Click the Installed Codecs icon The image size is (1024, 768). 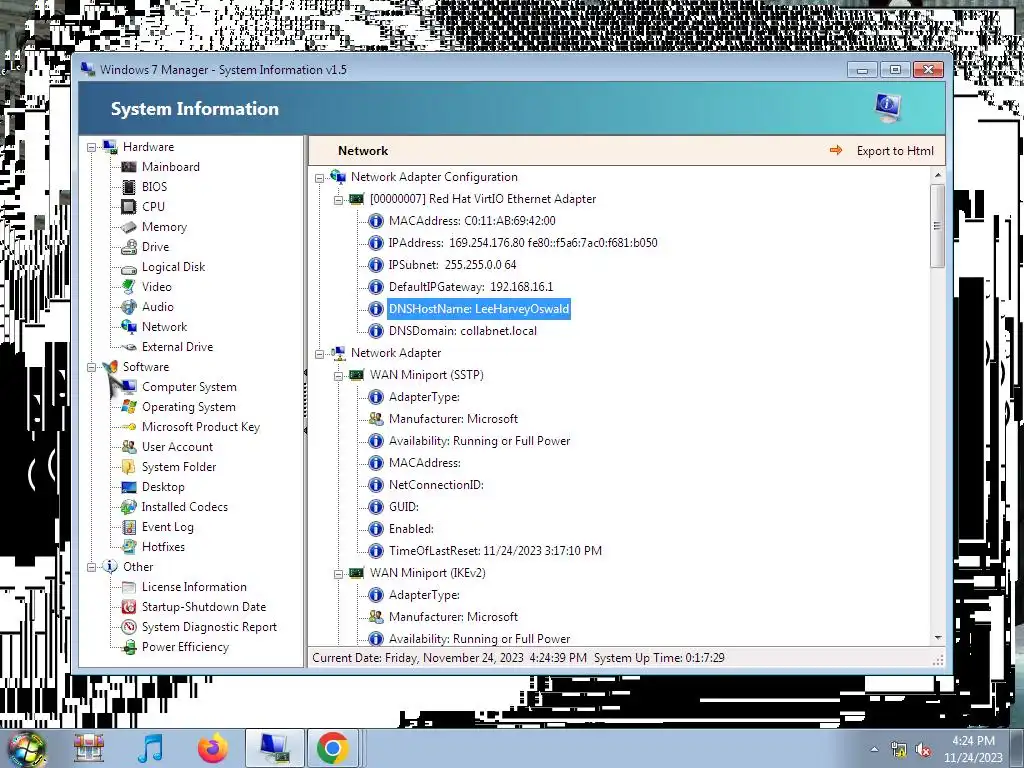point(129,507)
